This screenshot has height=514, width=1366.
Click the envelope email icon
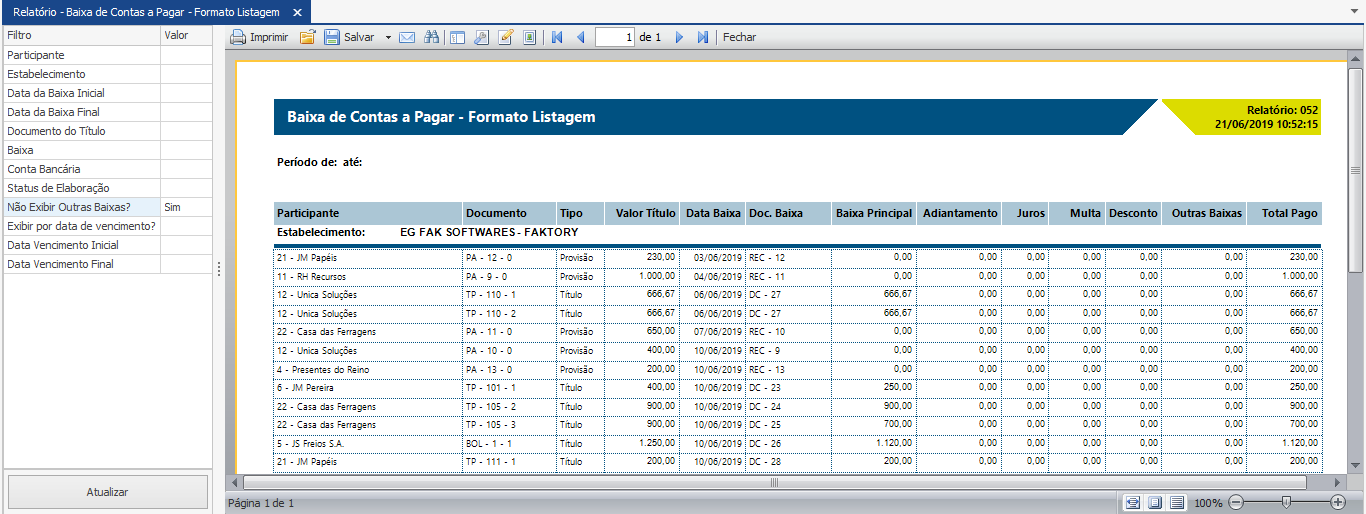(407, 37)
